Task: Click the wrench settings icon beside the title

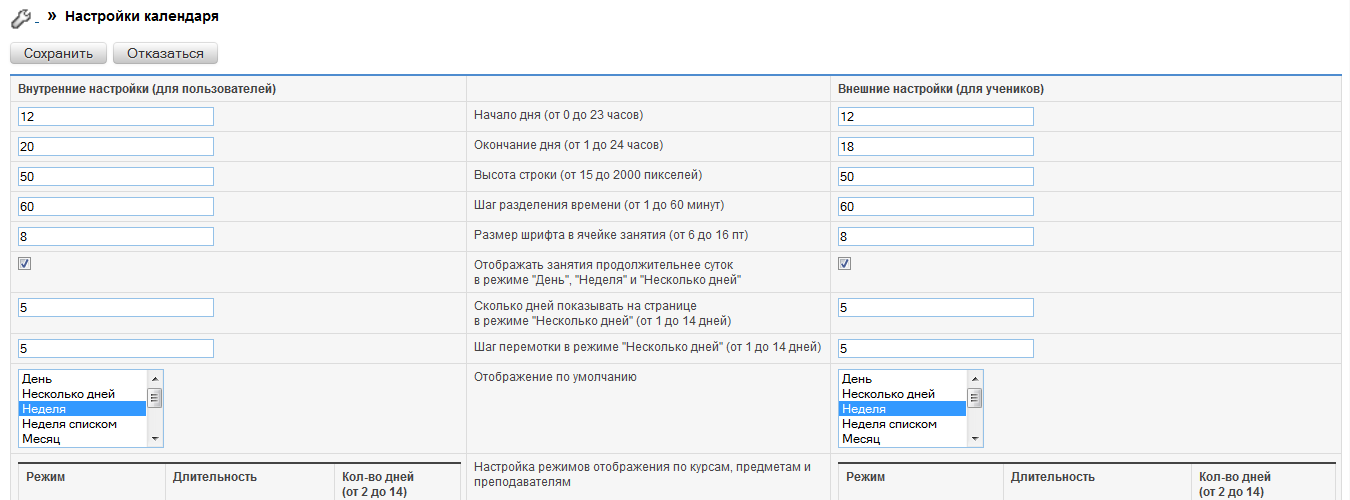Action: tap(20, 17)
